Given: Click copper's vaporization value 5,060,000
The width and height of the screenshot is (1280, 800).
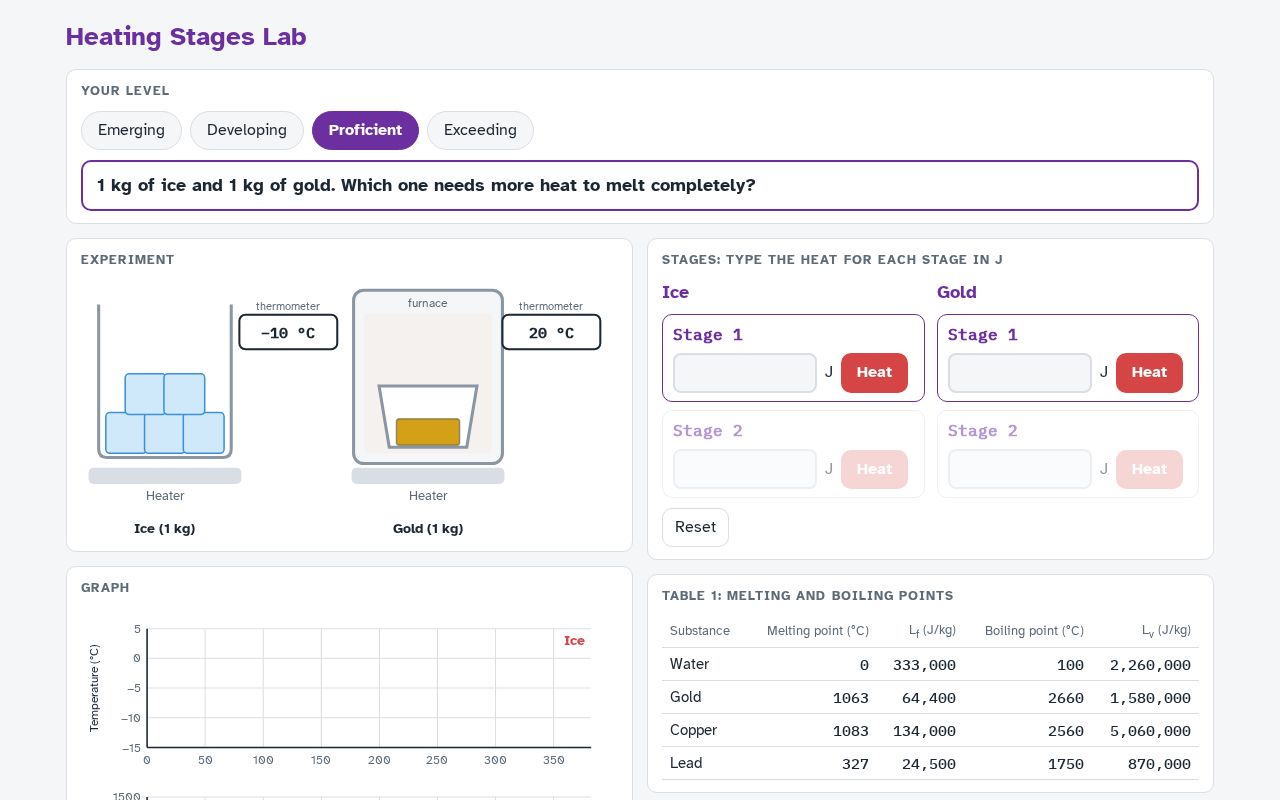Looking at the screenshot, I should coord(1150,731).
